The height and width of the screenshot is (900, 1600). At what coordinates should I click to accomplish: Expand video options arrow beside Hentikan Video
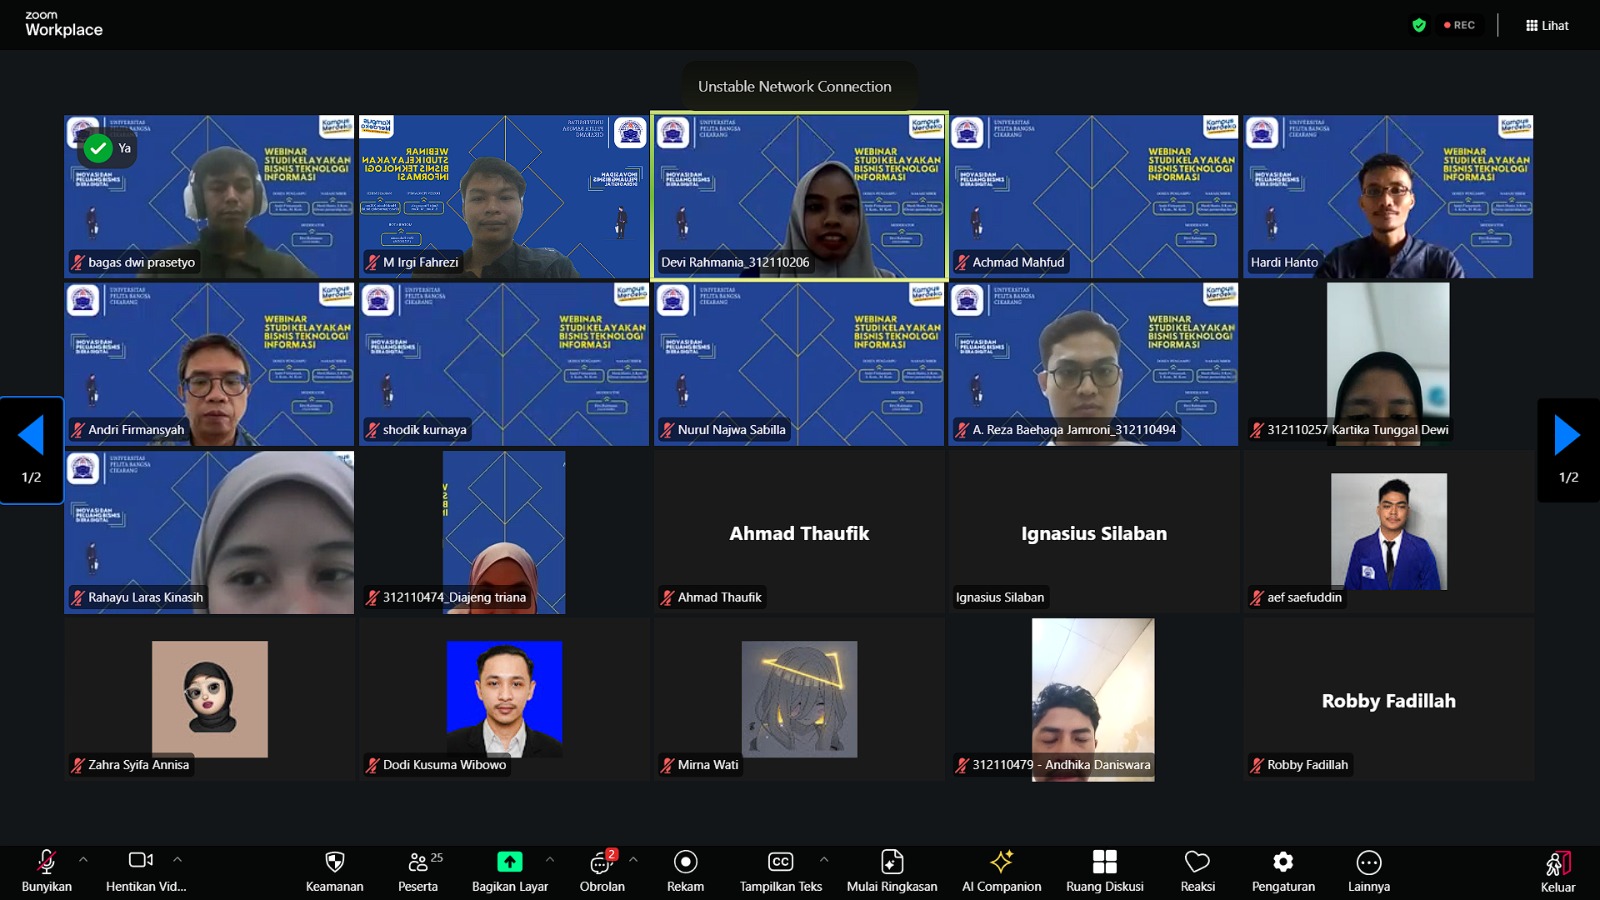pos(177,859)
